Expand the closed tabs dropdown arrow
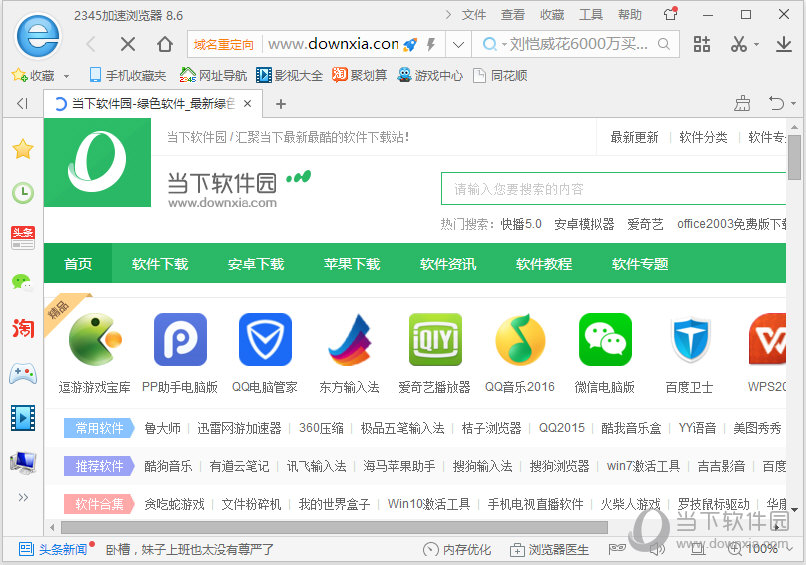Image resolution: width=806 pixels, height=565 pixels. point(793,104)
